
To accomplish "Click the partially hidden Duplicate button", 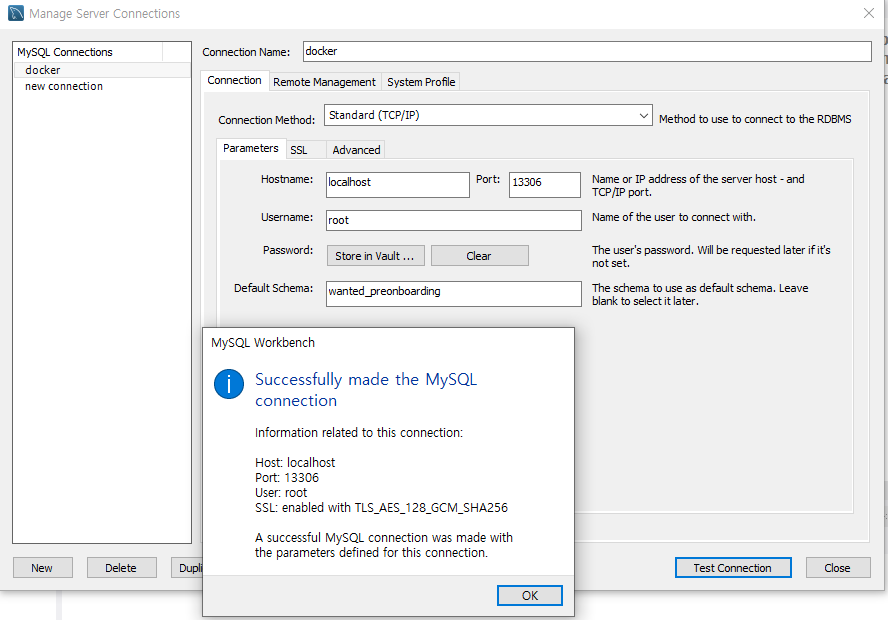I will [187, 568].
